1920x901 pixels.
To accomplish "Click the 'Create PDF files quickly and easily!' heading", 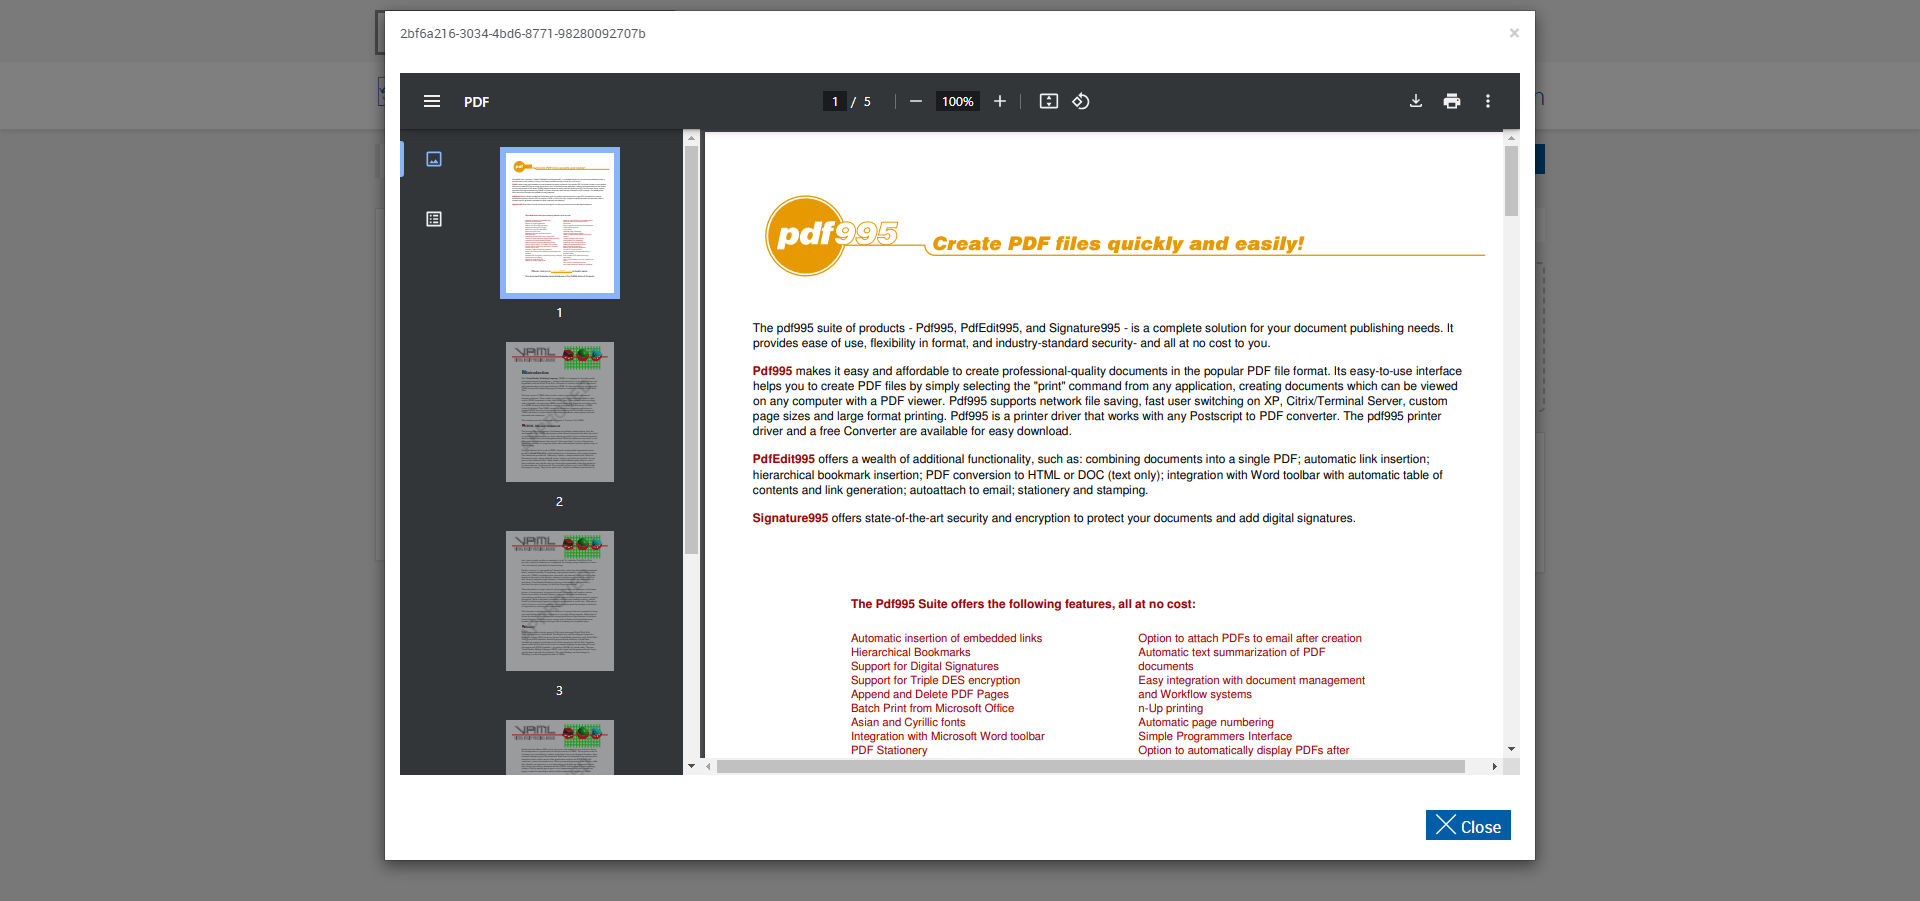I will (1118, 244).
